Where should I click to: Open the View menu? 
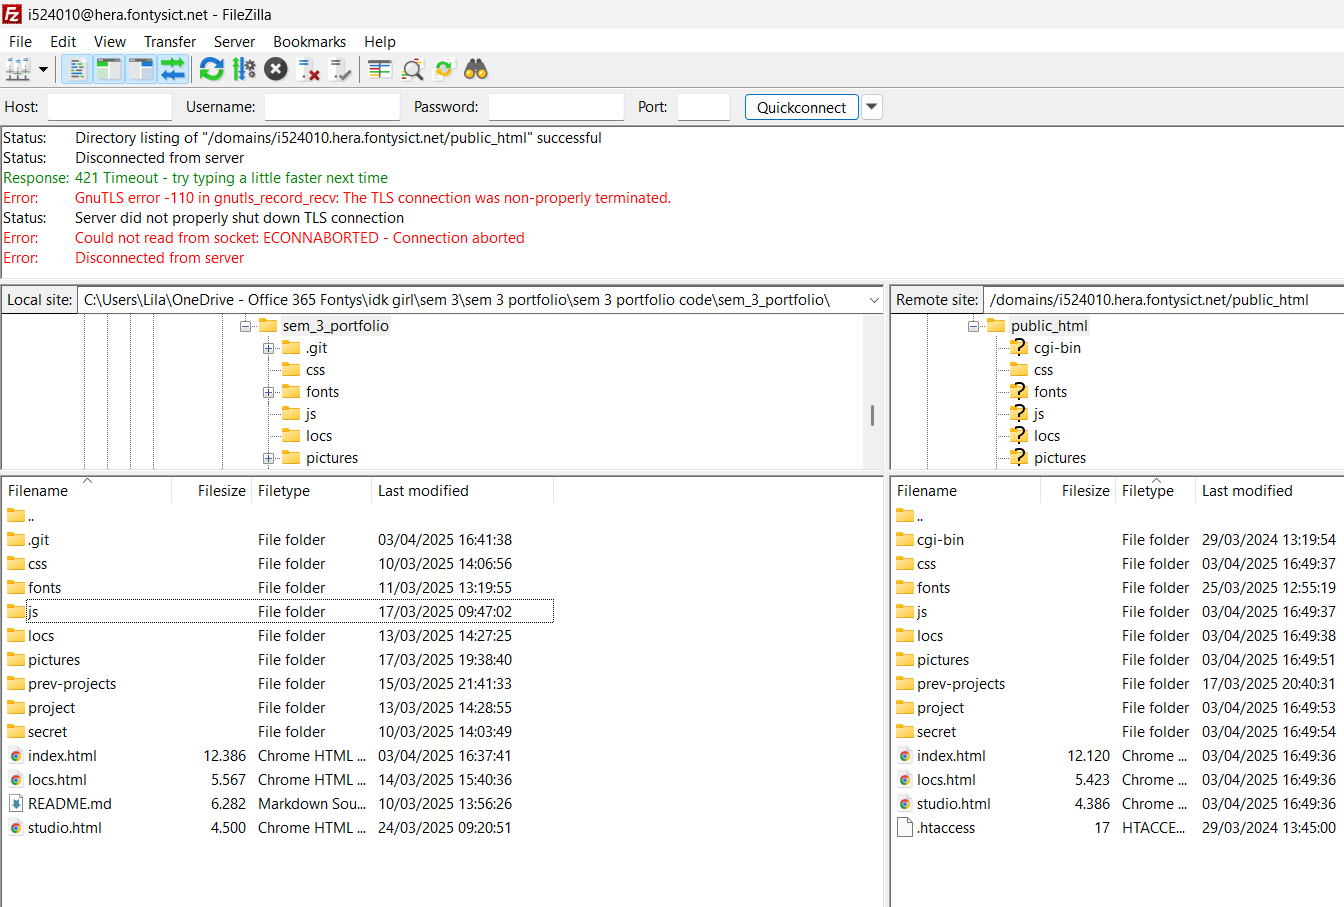coord(110,42)
